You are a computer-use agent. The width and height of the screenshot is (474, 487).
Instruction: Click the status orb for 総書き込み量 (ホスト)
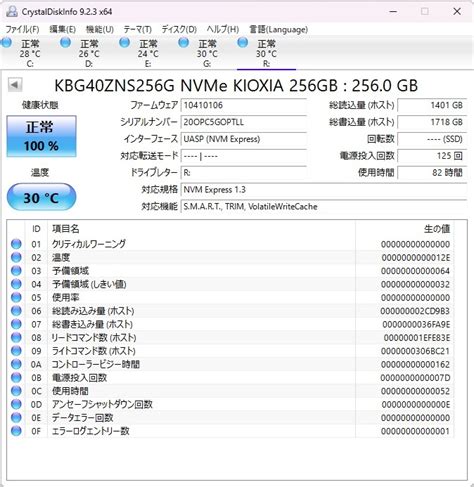16,324
